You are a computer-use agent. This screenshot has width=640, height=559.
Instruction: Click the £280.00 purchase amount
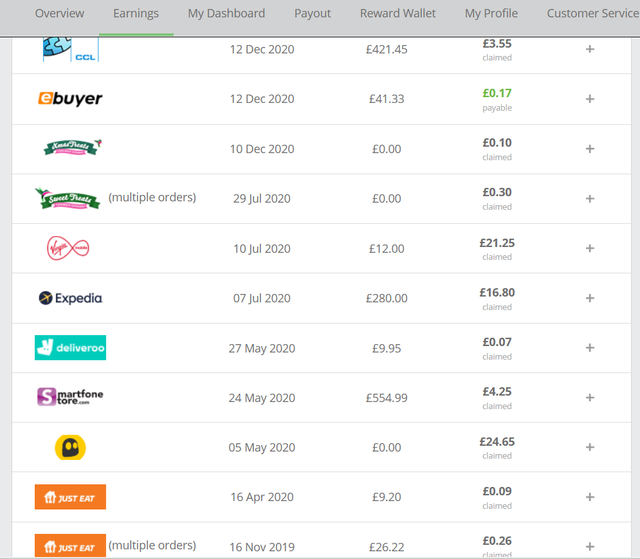[387, 298]
